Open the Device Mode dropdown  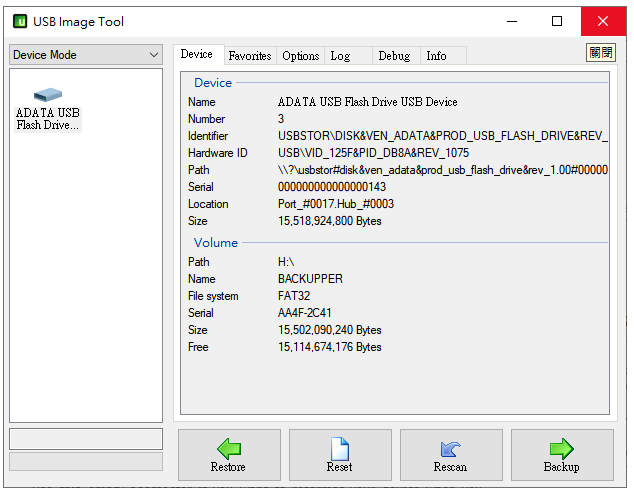[86, 55]
